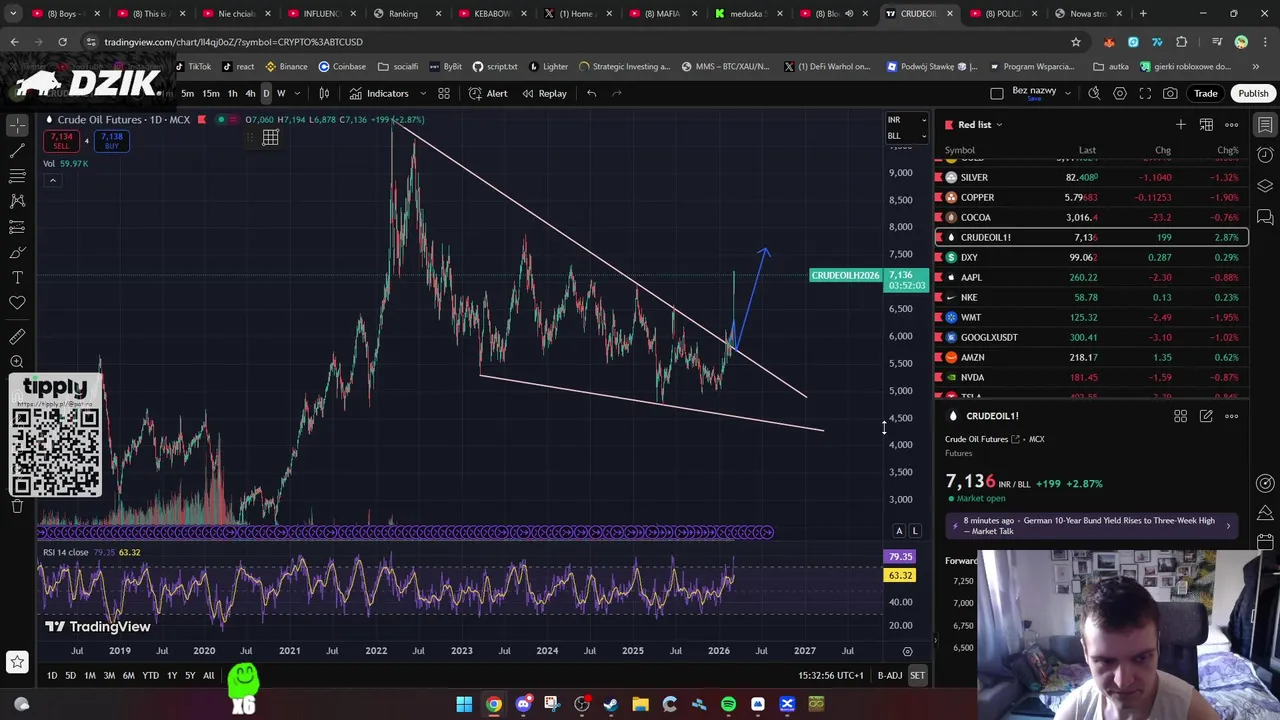This screenshot has height=720, width=1280.
Task: Select the NVDA row in the watchlist
Action: (1091, 377)
